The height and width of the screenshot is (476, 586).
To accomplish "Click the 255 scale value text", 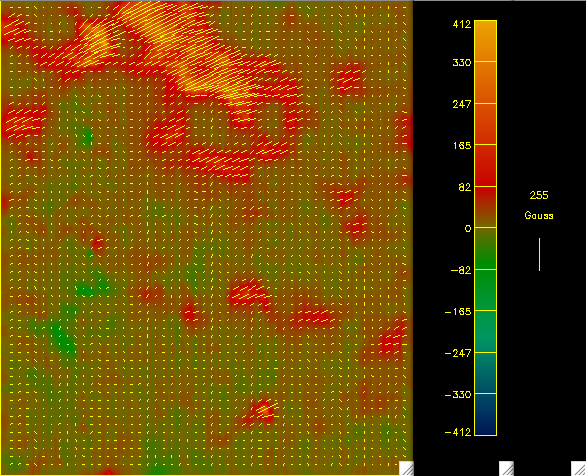I will 539,195.
